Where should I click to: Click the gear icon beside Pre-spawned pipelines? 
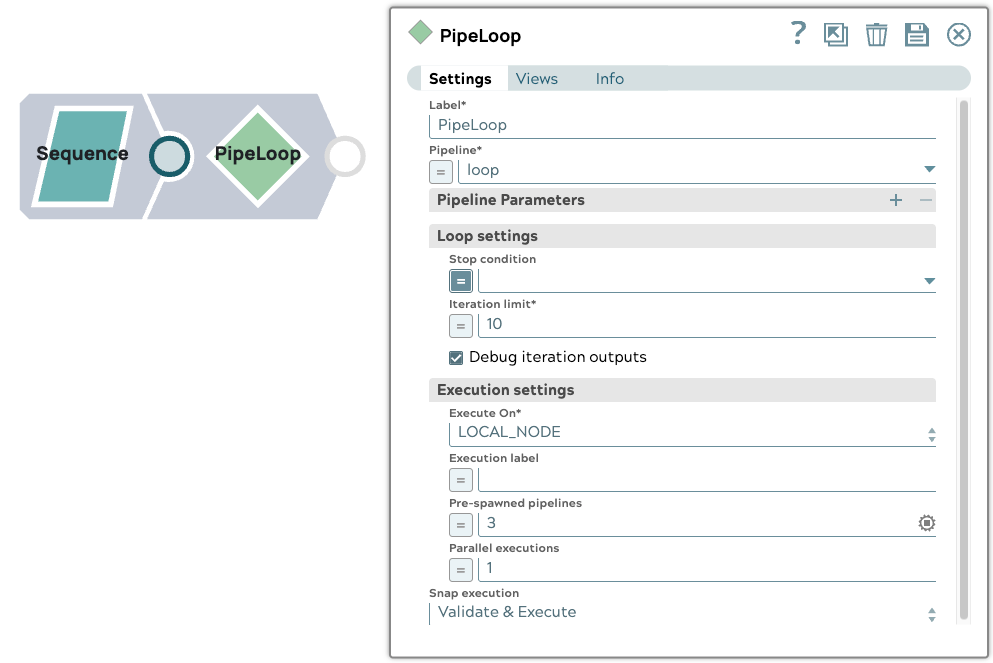click(926, 523)
